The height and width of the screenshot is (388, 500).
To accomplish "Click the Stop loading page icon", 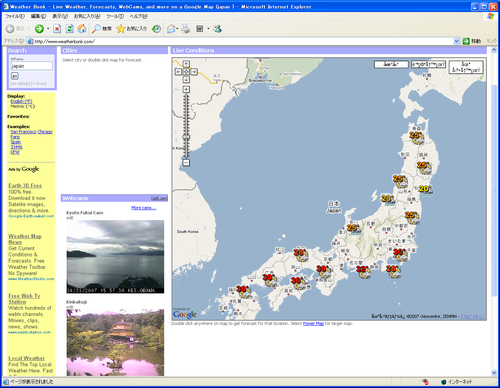I will (x=57, y=29).
